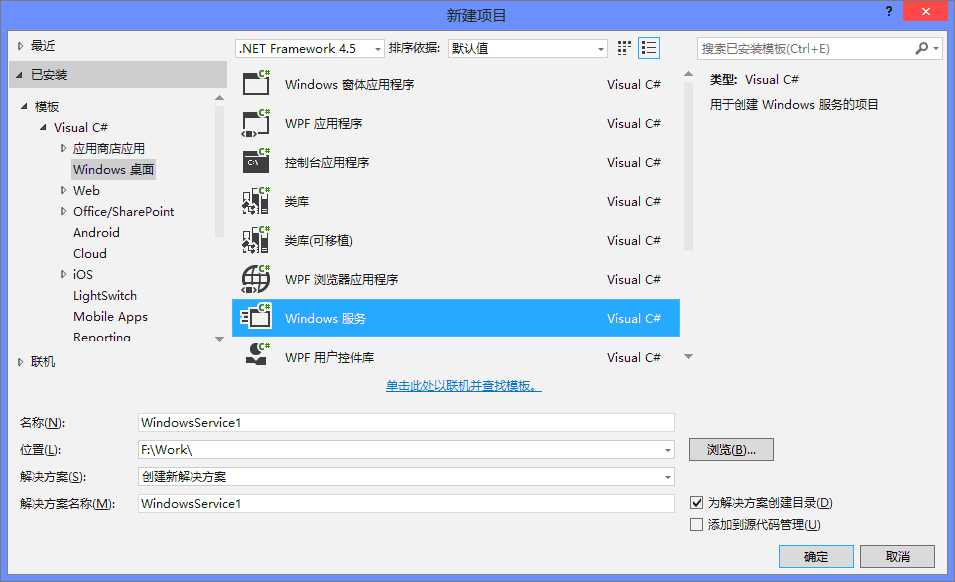Image resolution: width=955 pixels, height=582 pixels.
Task: Open search options dropdown arrow
Action: pos(936,48)
